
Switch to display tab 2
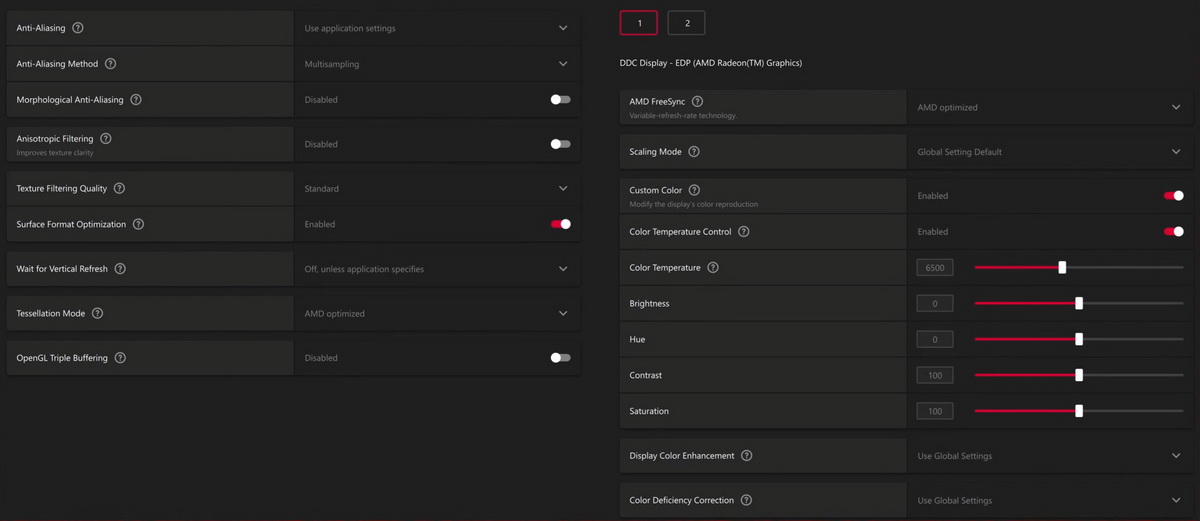point(687,23)
